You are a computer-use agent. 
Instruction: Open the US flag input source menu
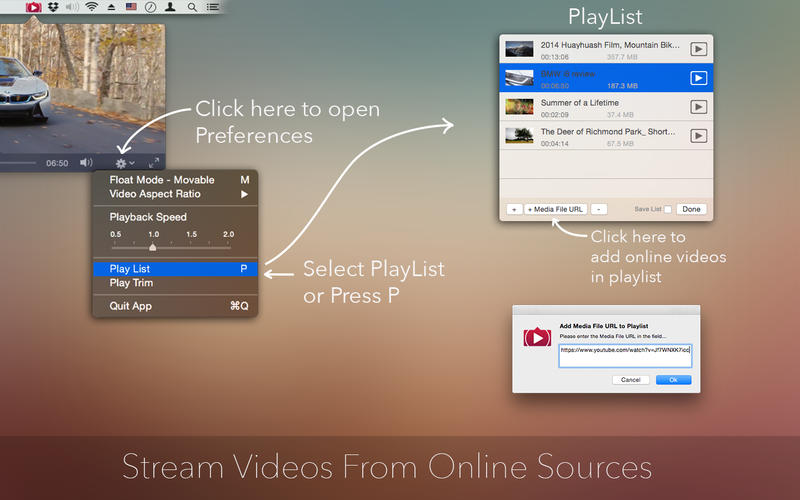point(131,7)
